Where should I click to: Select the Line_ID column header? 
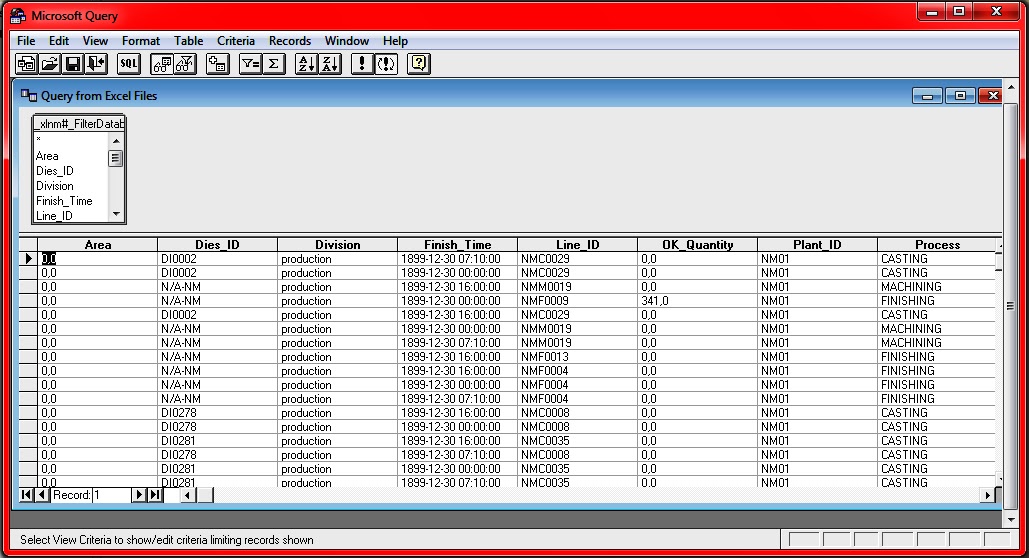click(x=578, y=245)
